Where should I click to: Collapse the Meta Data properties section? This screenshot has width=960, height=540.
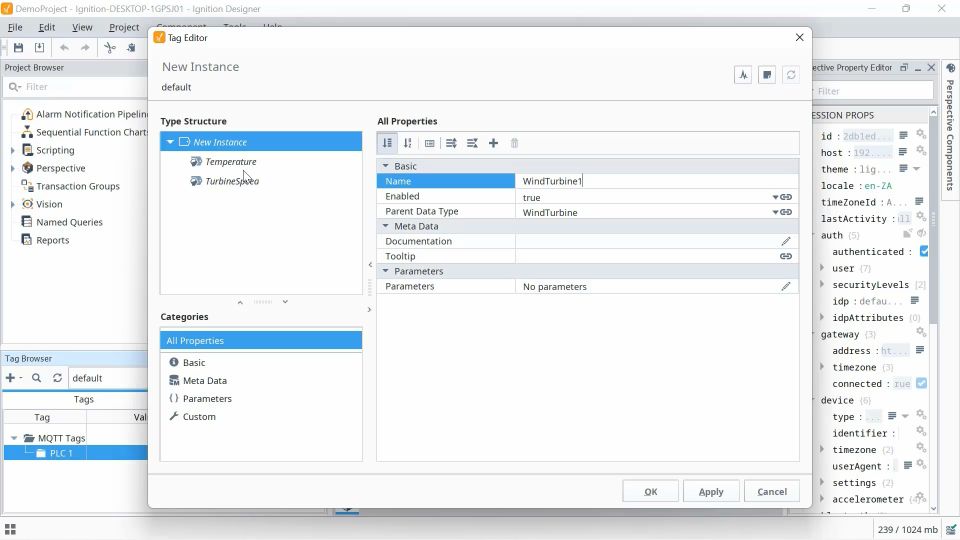[386, 226]
